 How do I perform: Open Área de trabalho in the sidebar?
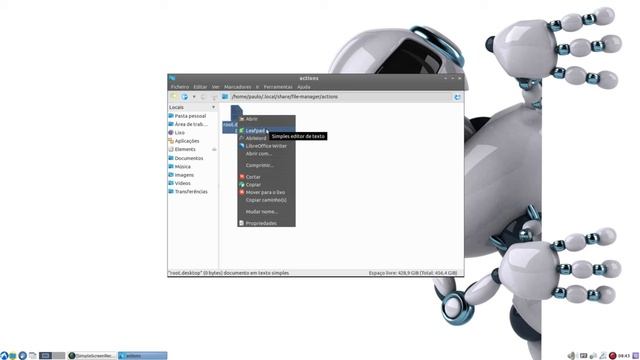click(x=192, y=124)
